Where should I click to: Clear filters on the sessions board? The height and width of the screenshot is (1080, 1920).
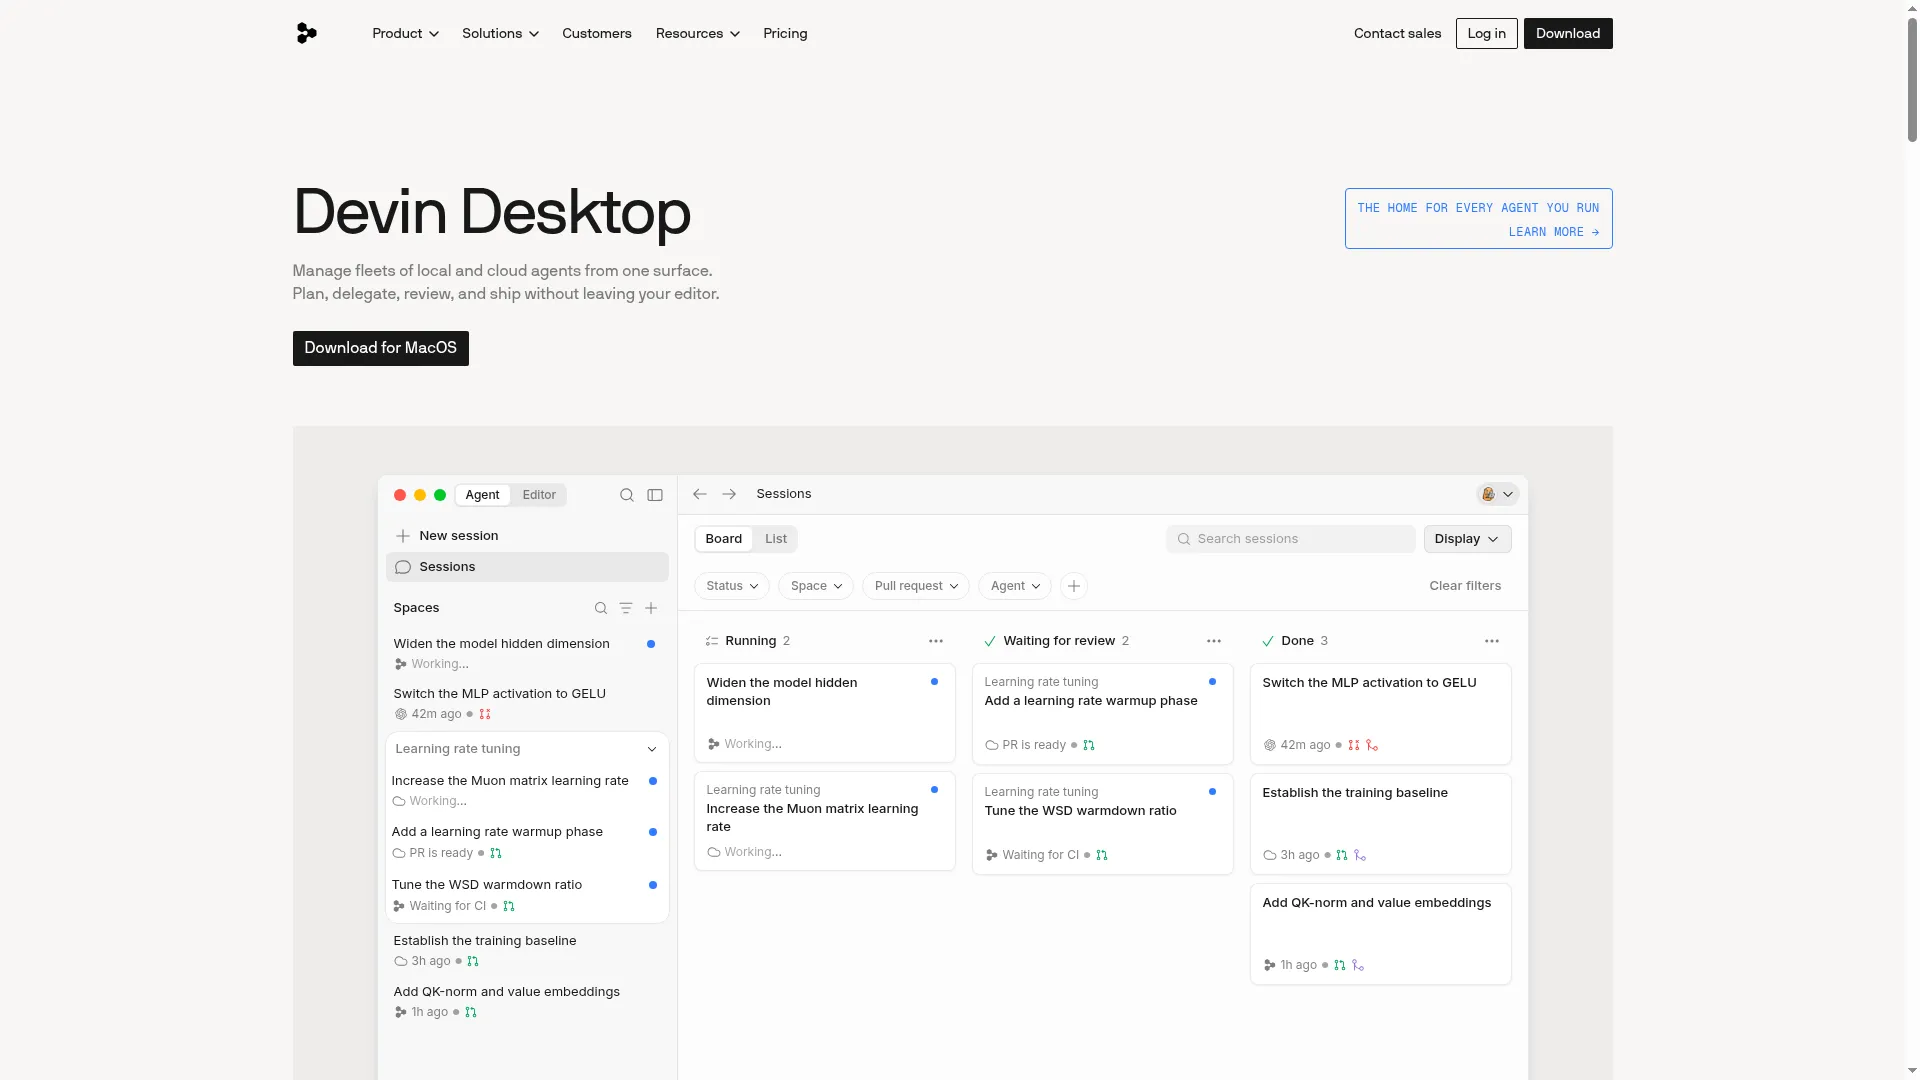[x=1465, y=586]
